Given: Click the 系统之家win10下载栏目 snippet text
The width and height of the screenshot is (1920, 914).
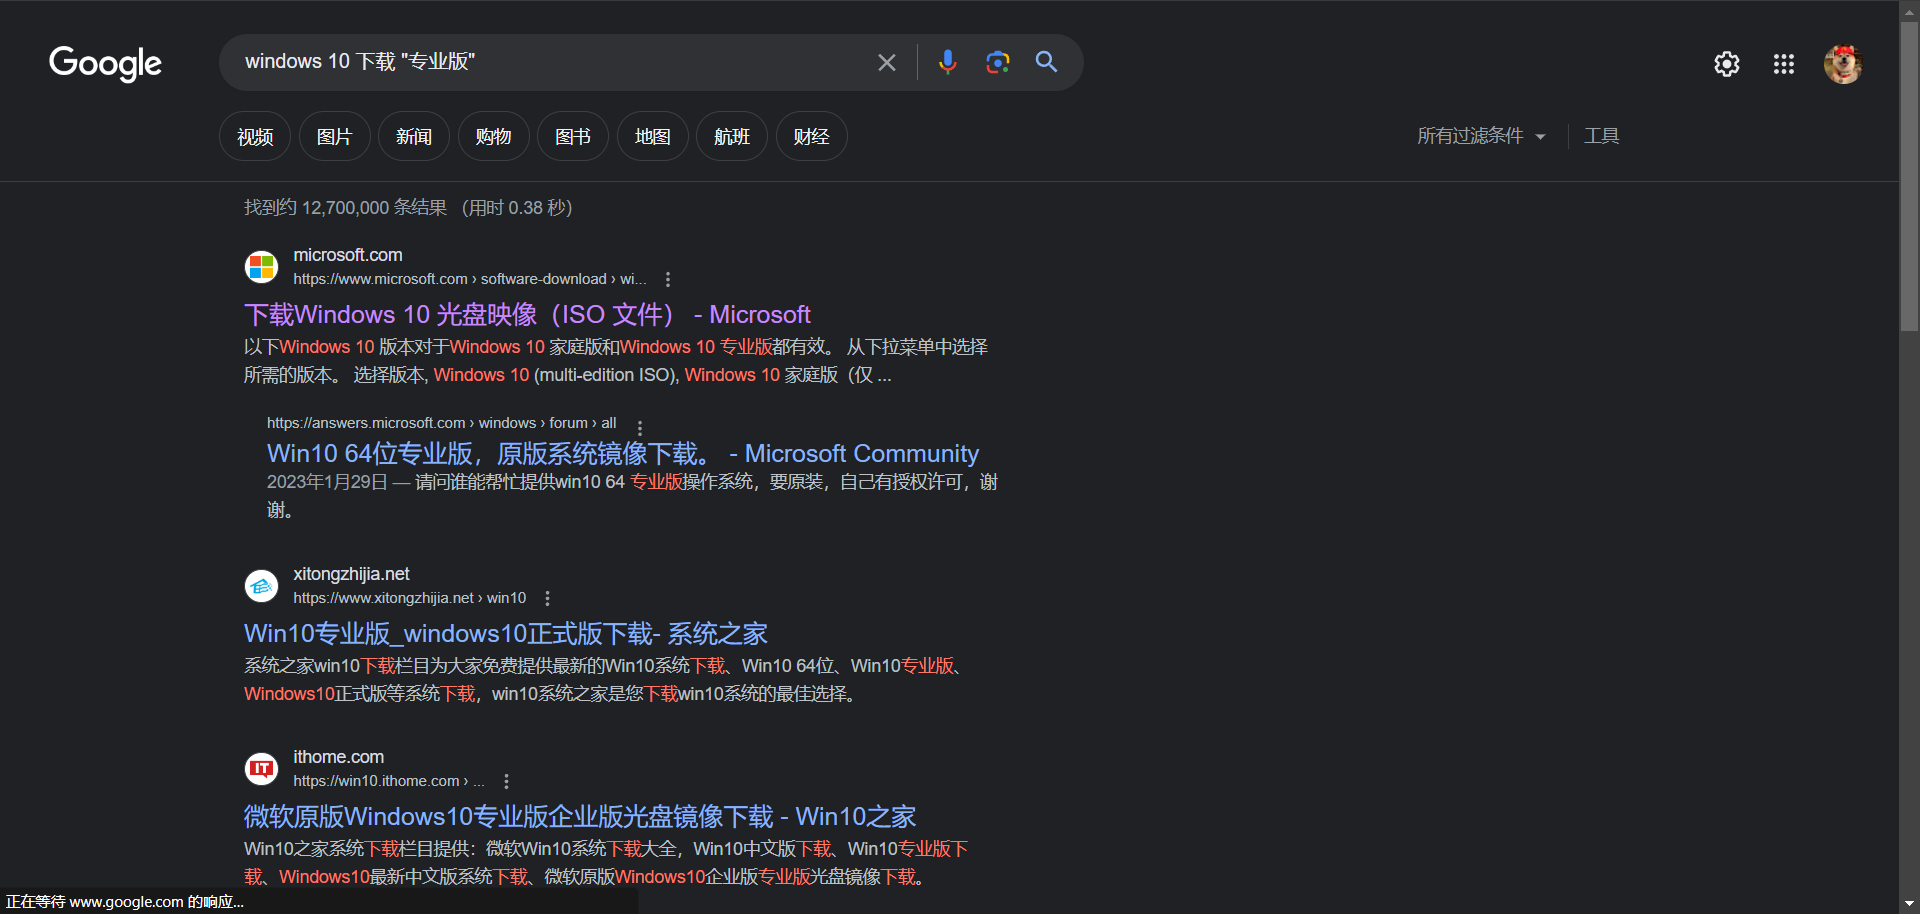Looking at the screenshot, I should 604,680.
